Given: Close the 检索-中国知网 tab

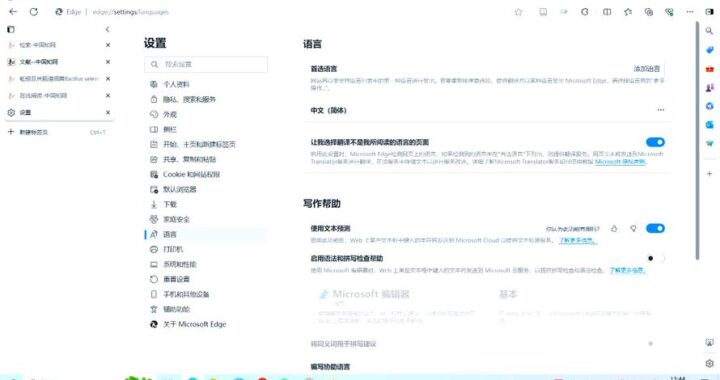Looking at the screenshot, I should [x=108, y=45].
